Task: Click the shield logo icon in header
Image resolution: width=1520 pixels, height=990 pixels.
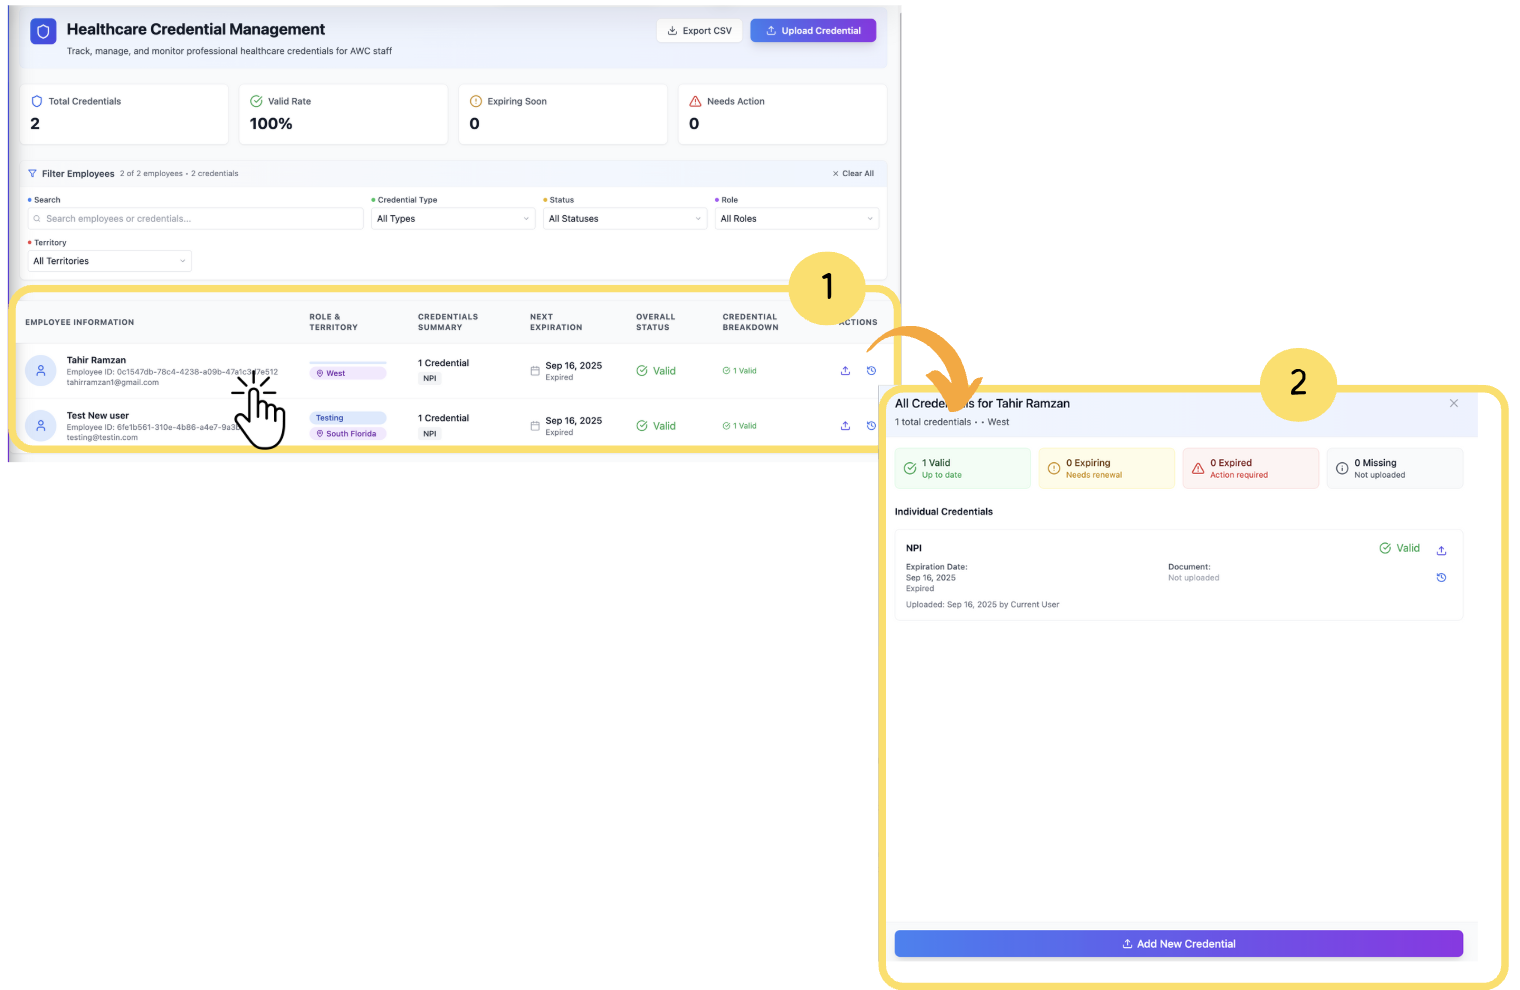Action: click(43, 32)
